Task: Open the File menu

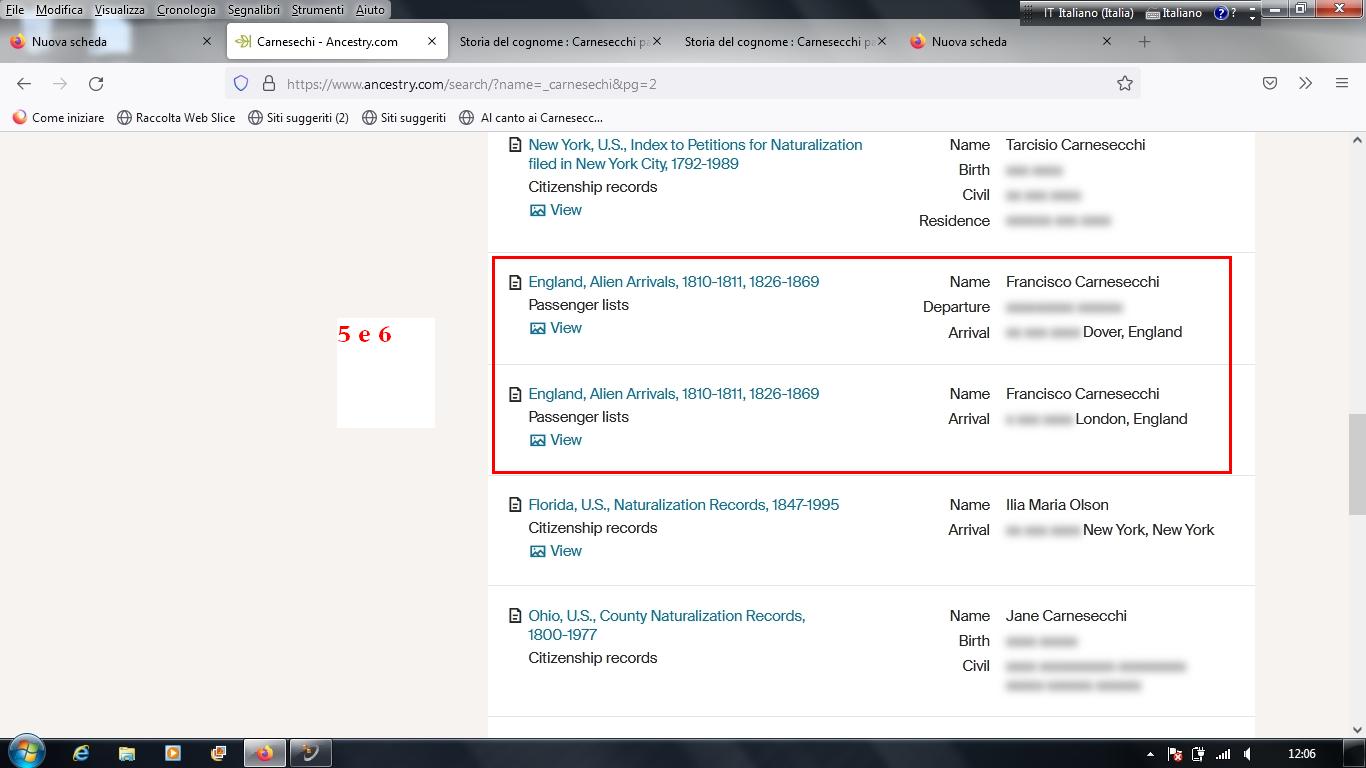Action: tap(15, 10)
